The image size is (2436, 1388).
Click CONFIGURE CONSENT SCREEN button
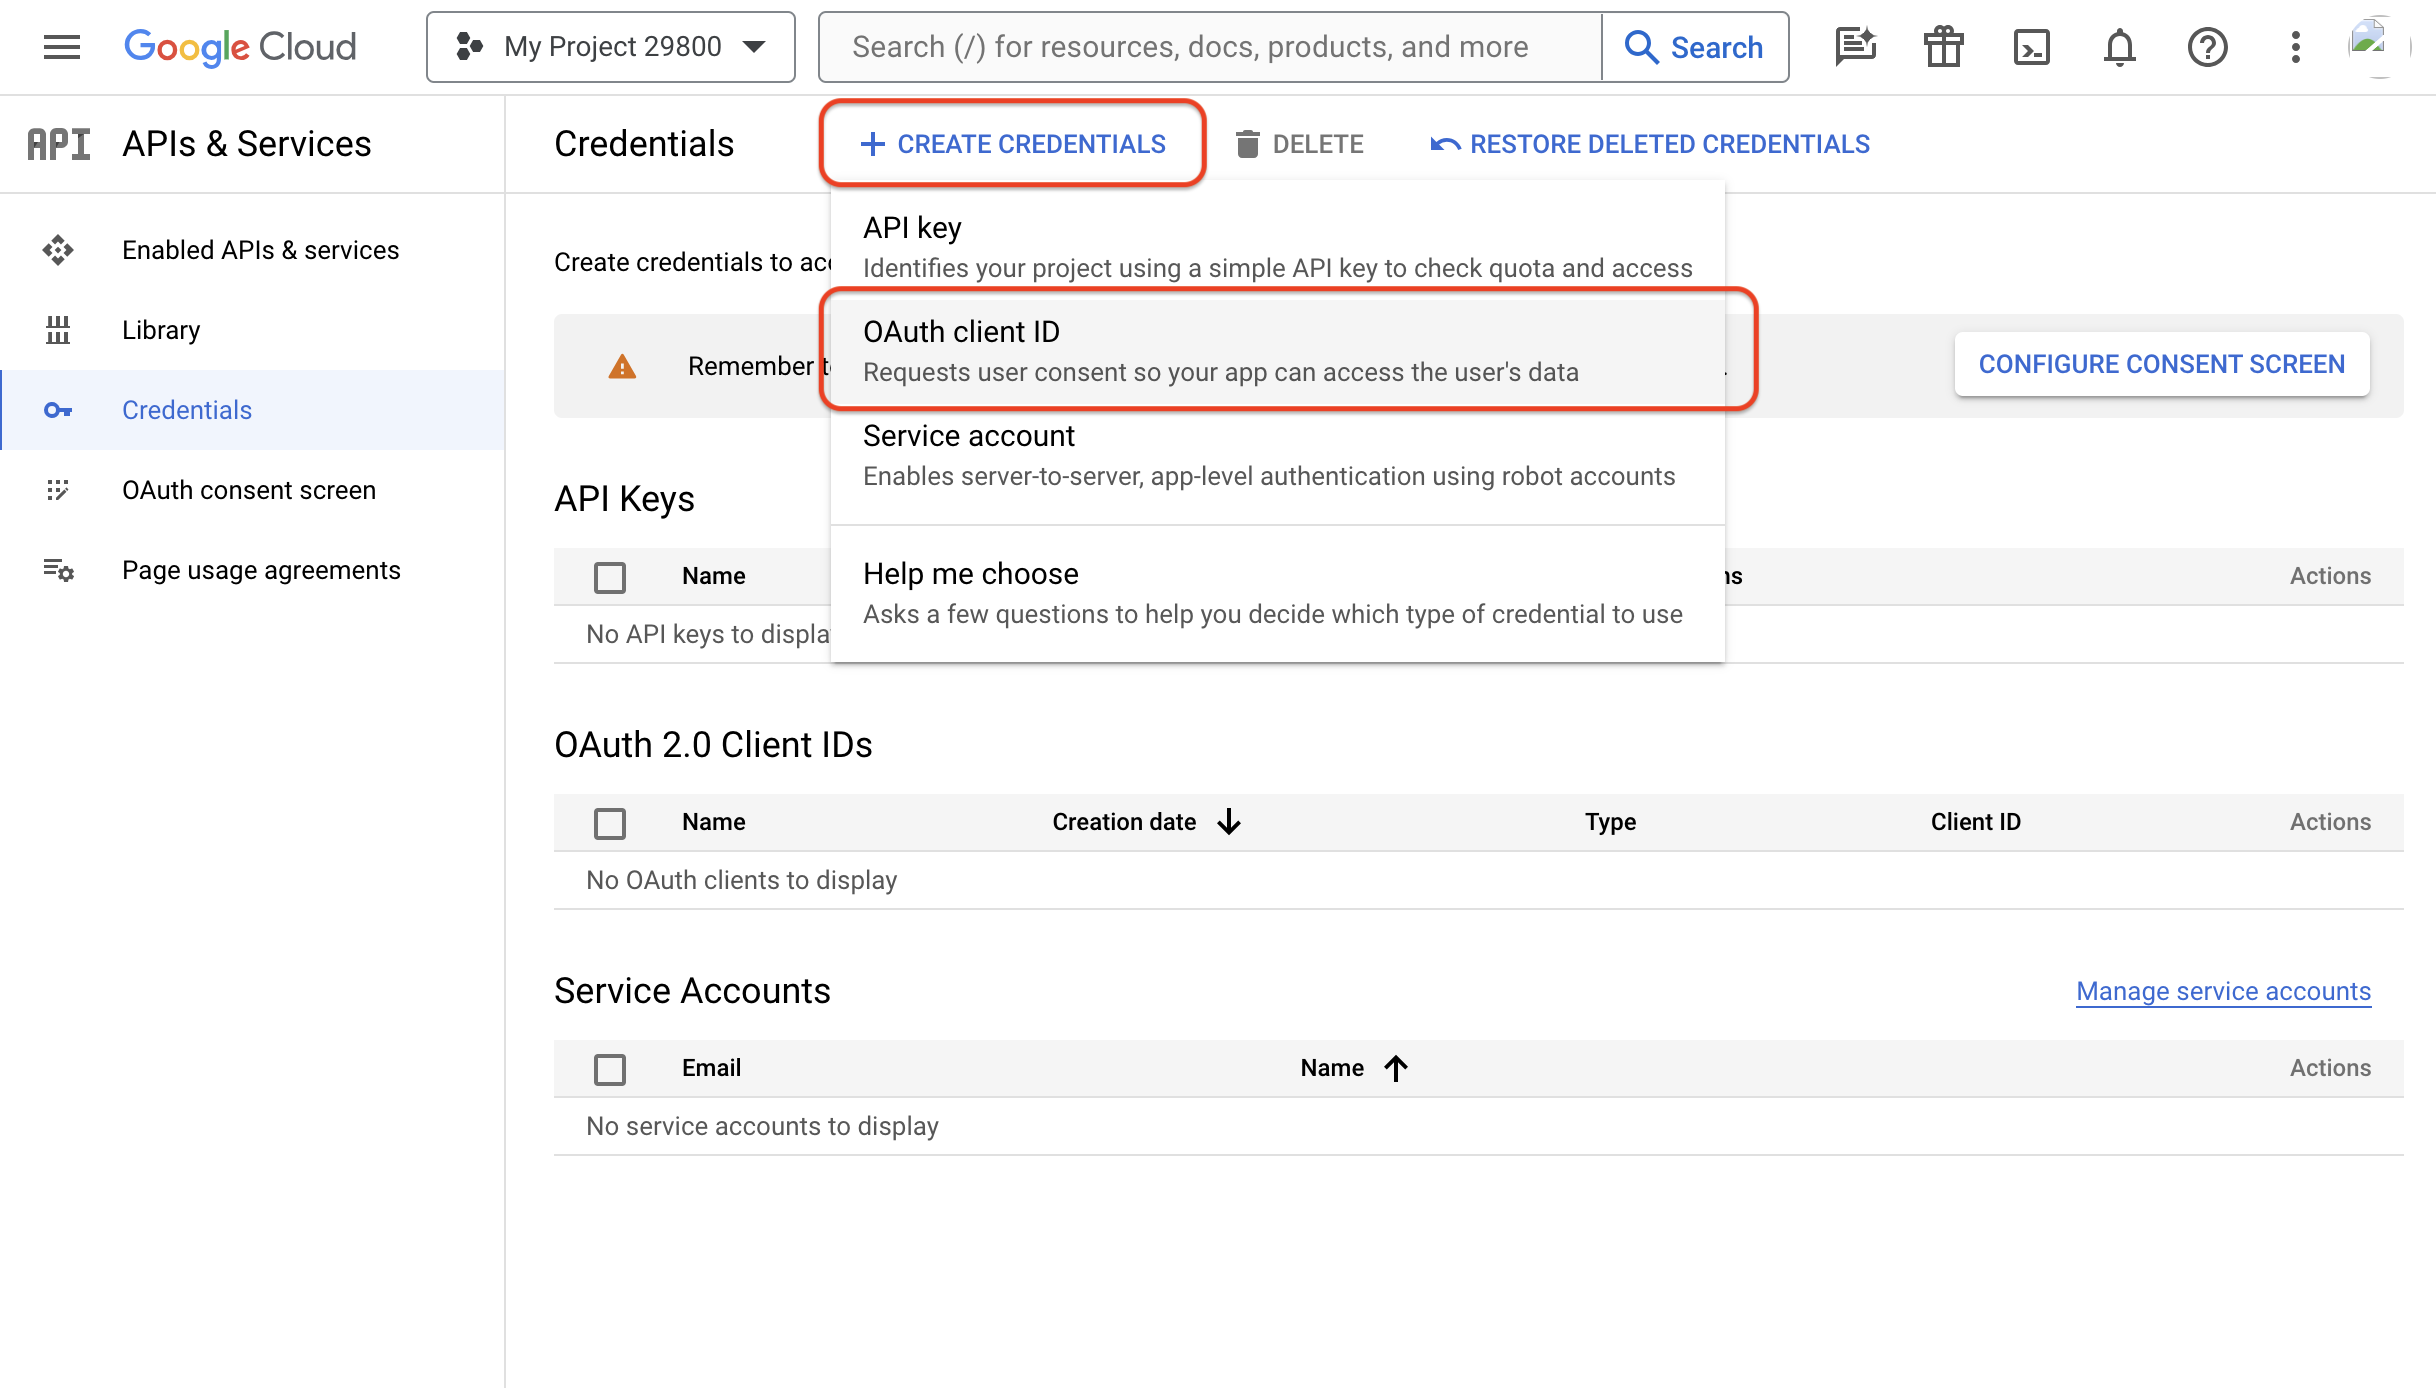2162,363
